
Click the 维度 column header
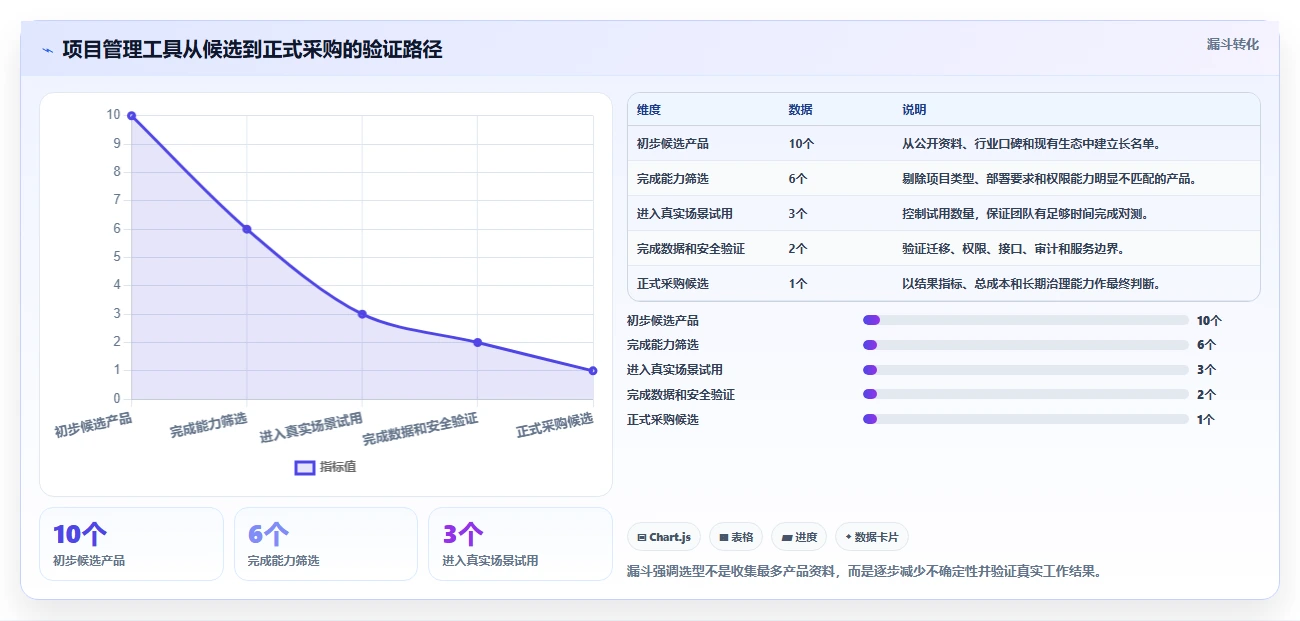[649, 110]
